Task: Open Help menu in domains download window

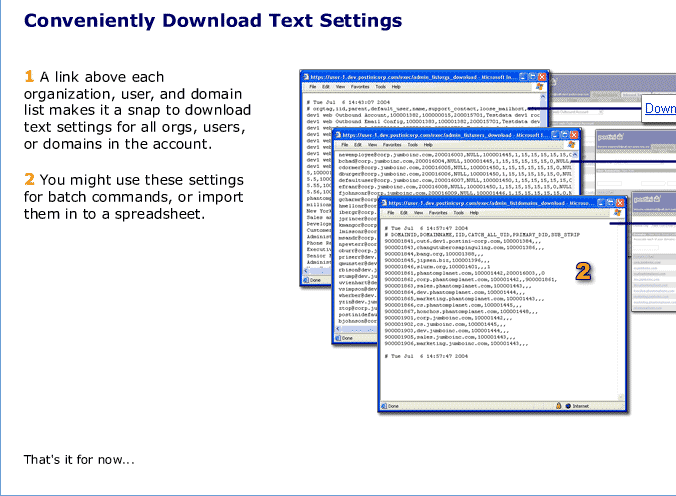Action: [x=474, y=213]
